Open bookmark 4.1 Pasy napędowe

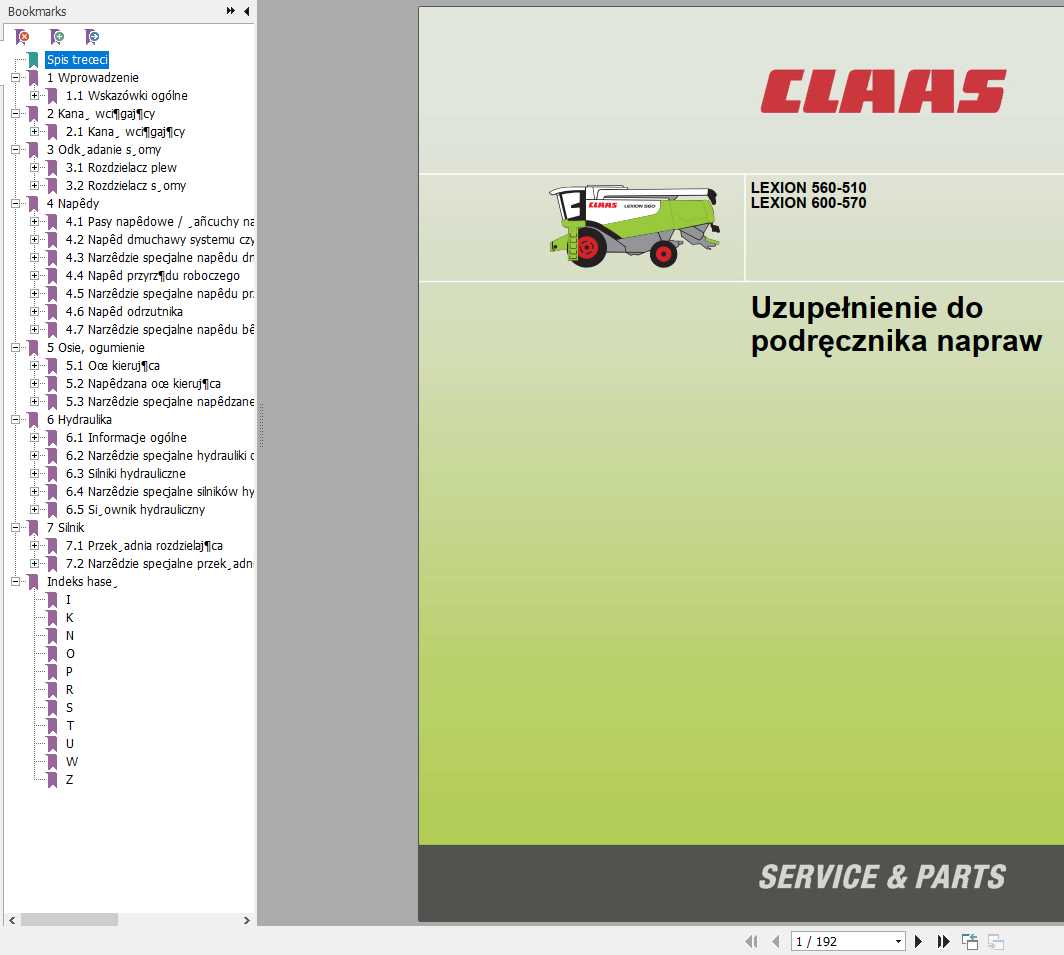coord(159,221)
